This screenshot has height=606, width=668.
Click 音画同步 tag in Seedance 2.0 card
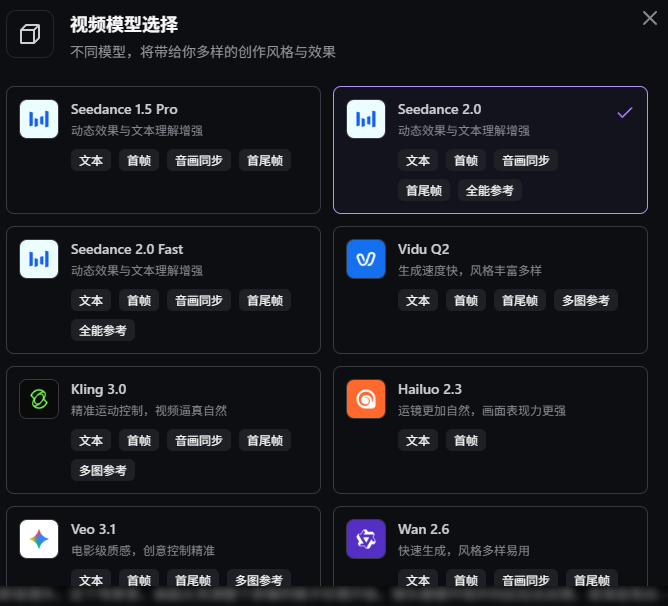tap(526, 160)
